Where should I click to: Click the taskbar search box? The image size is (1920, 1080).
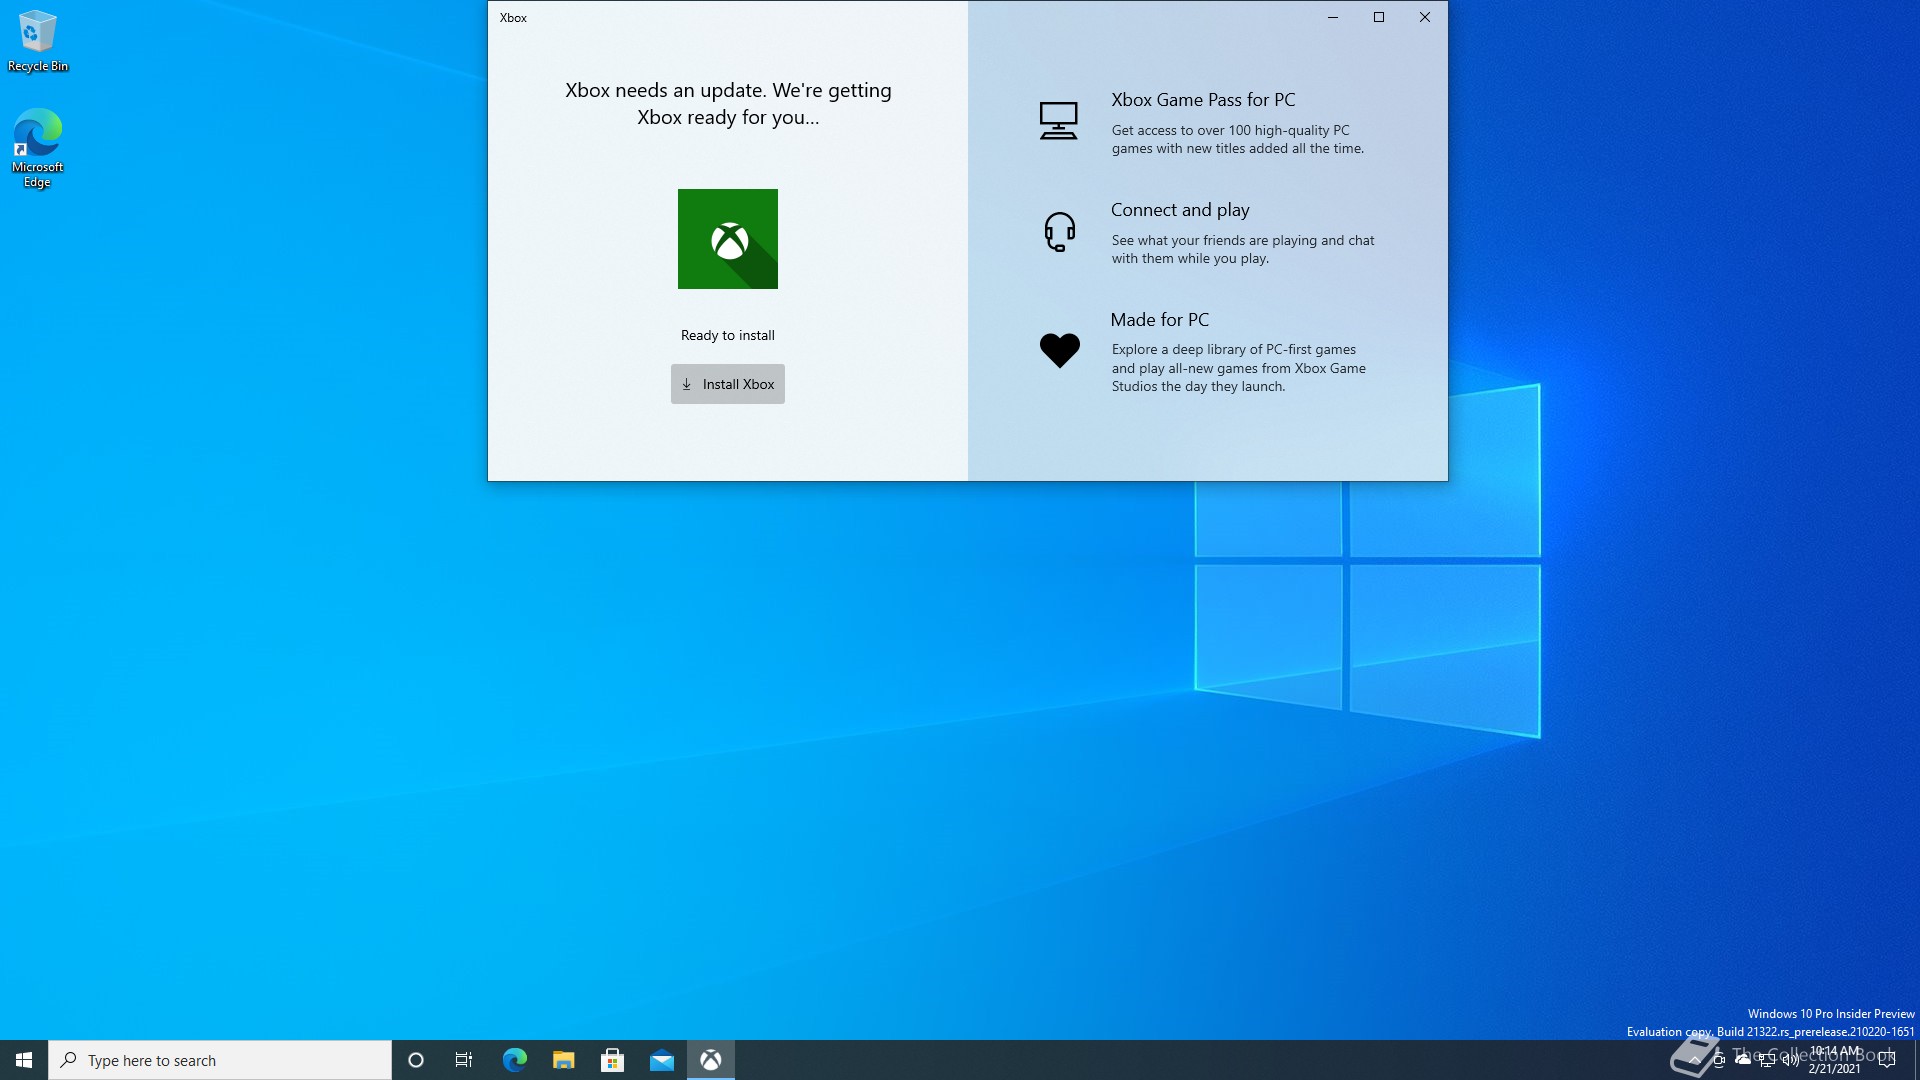click(x=220, y=1060)
